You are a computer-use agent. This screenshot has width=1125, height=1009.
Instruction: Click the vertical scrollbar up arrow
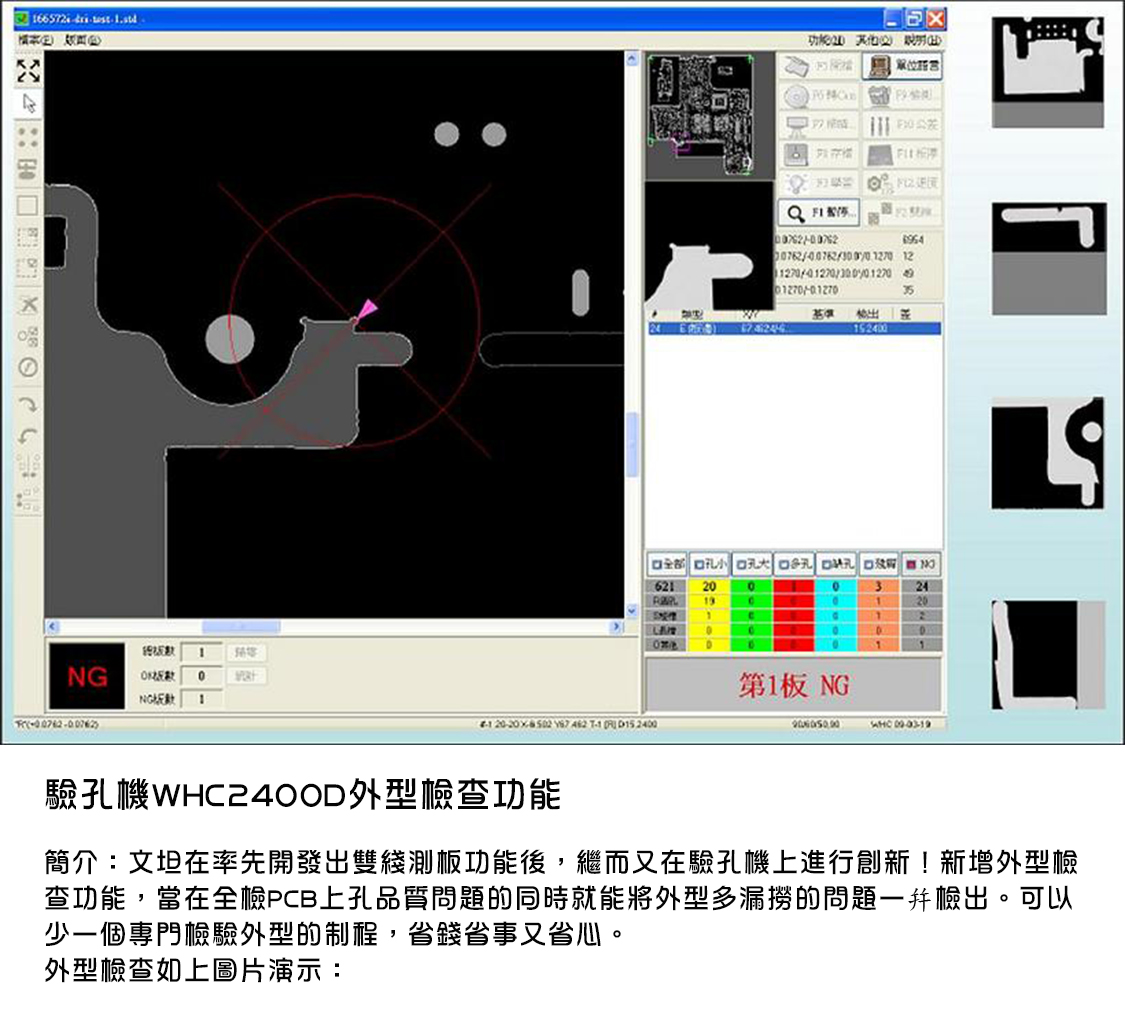click(x=631, y=60)
